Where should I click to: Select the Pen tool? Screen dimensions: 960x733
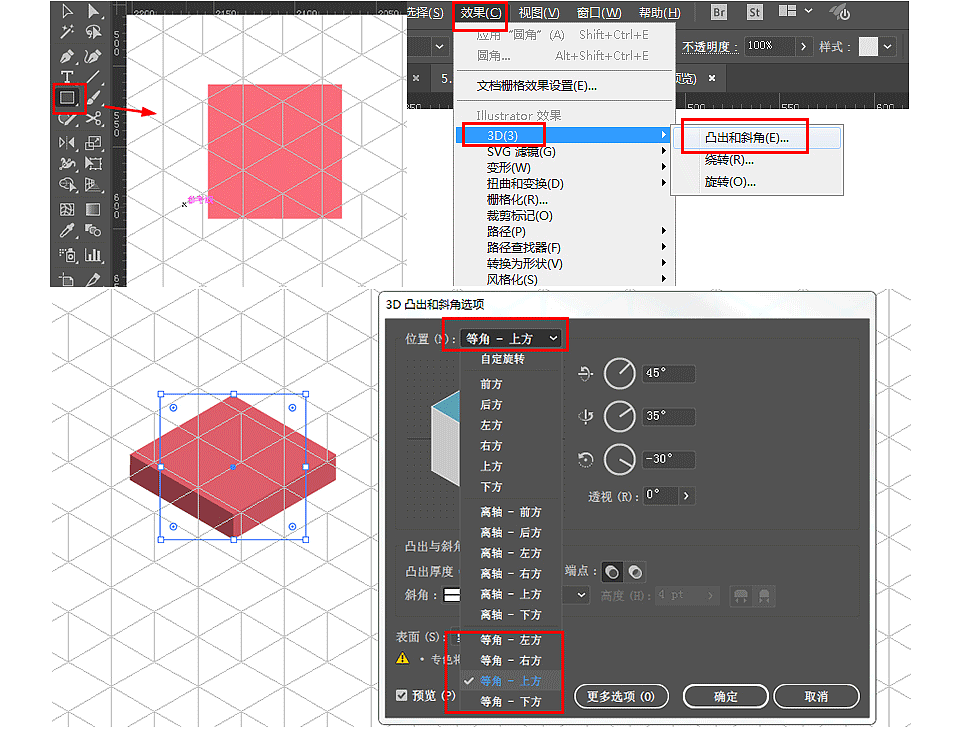(x=67, y=57)
